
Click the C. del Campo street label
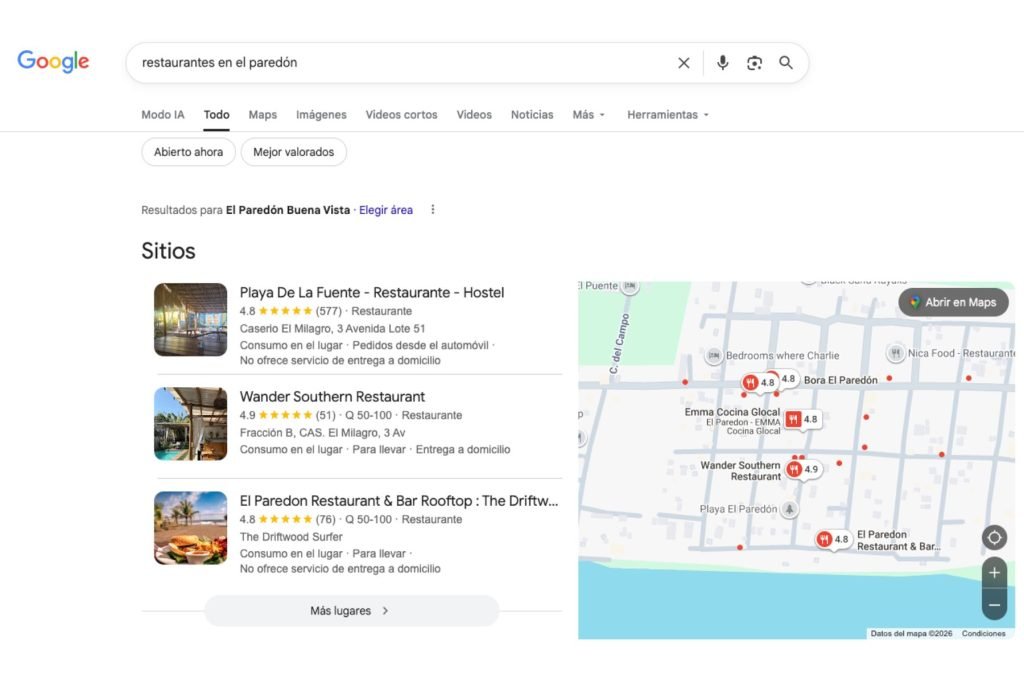pyautogui.click(x=619, y=343)
